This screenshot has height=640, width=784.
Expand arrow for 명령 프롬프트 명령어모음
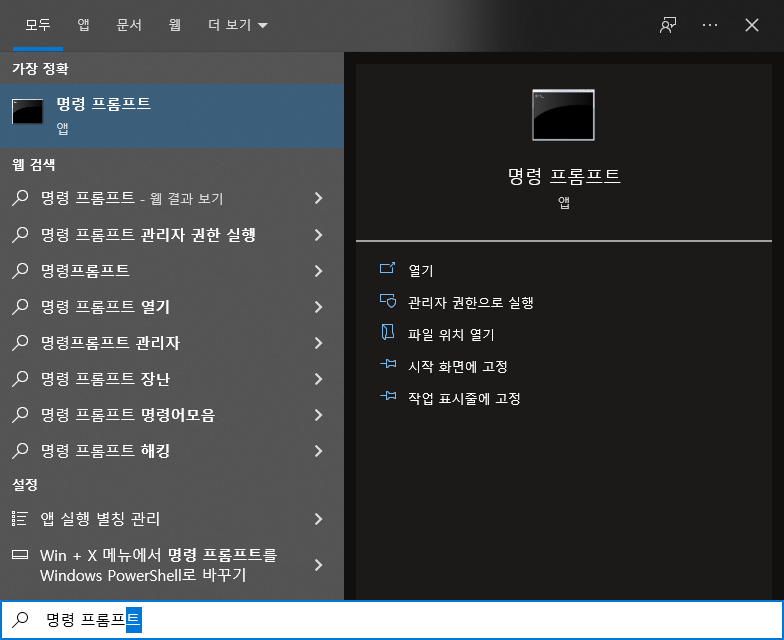318,414
